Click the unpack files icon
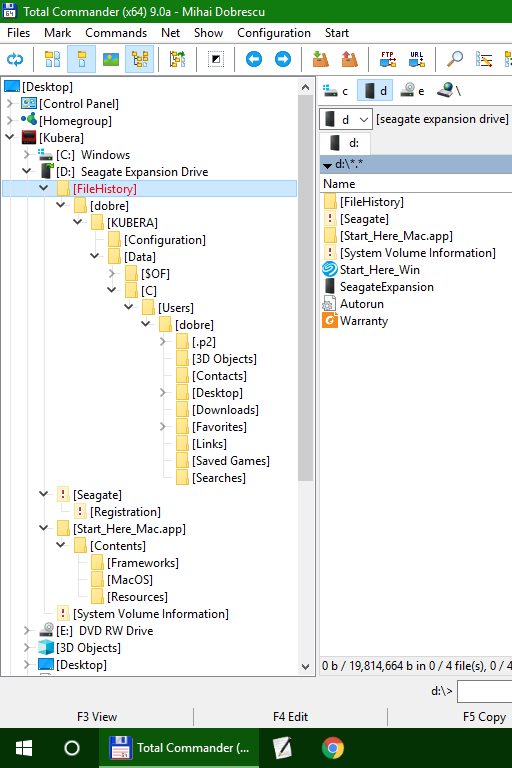The height and width of the screenshot is (768, 512). point(349,59)
